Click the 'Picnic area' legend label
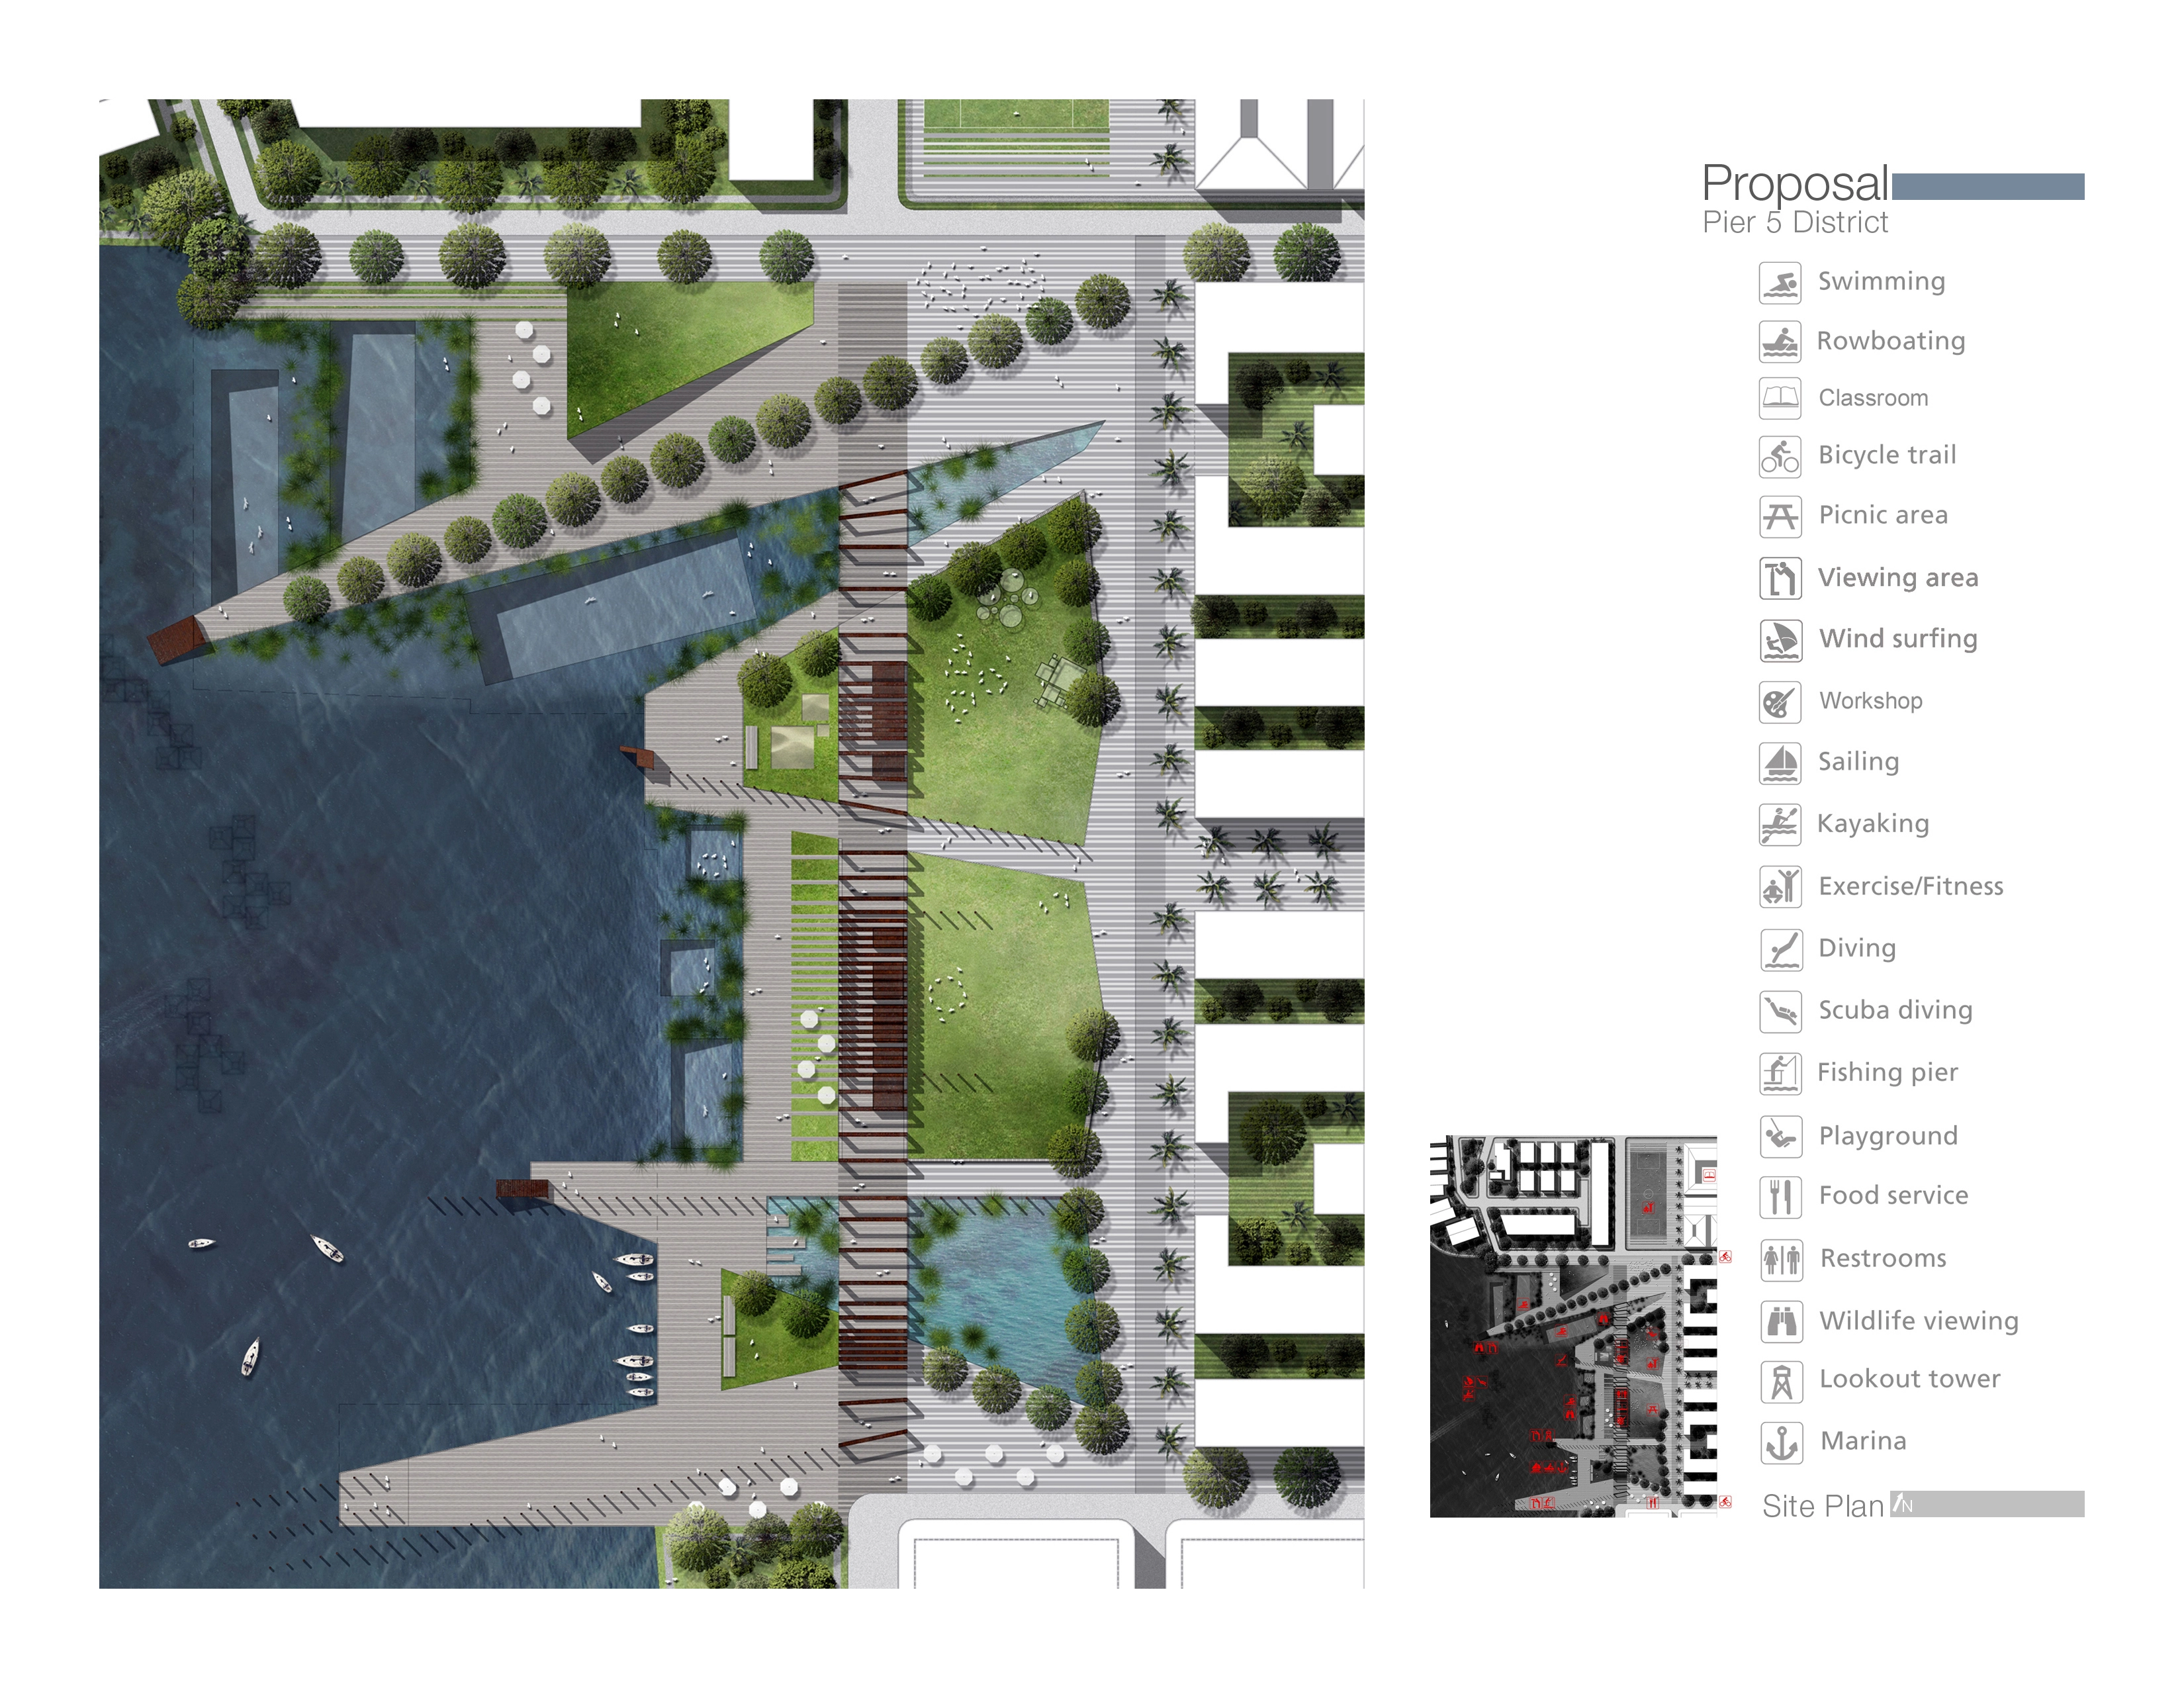The height and width of the screenshot is (1688, 2184). (1883, 515)
